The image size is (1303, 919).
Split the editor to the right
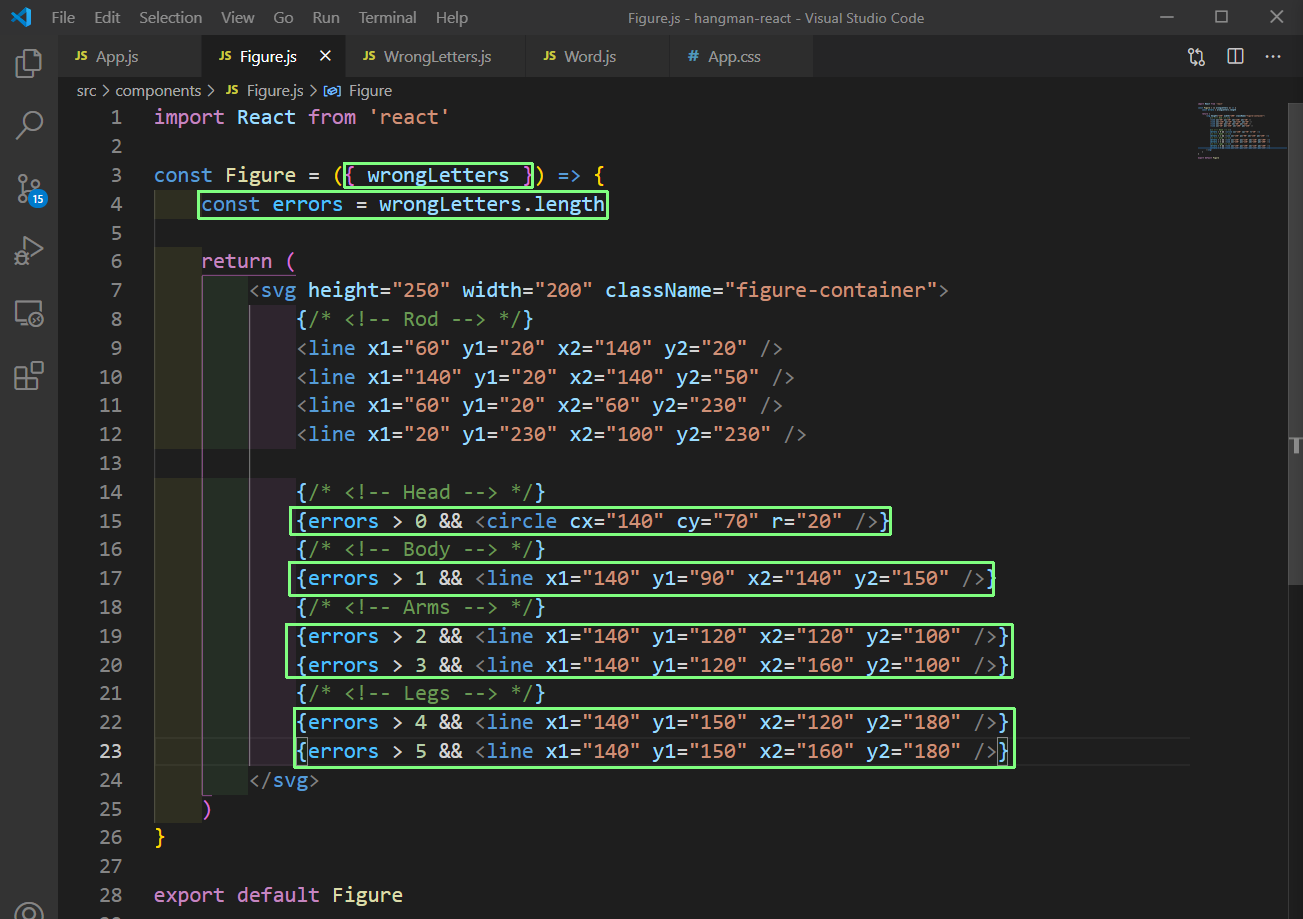[1235, 57]
